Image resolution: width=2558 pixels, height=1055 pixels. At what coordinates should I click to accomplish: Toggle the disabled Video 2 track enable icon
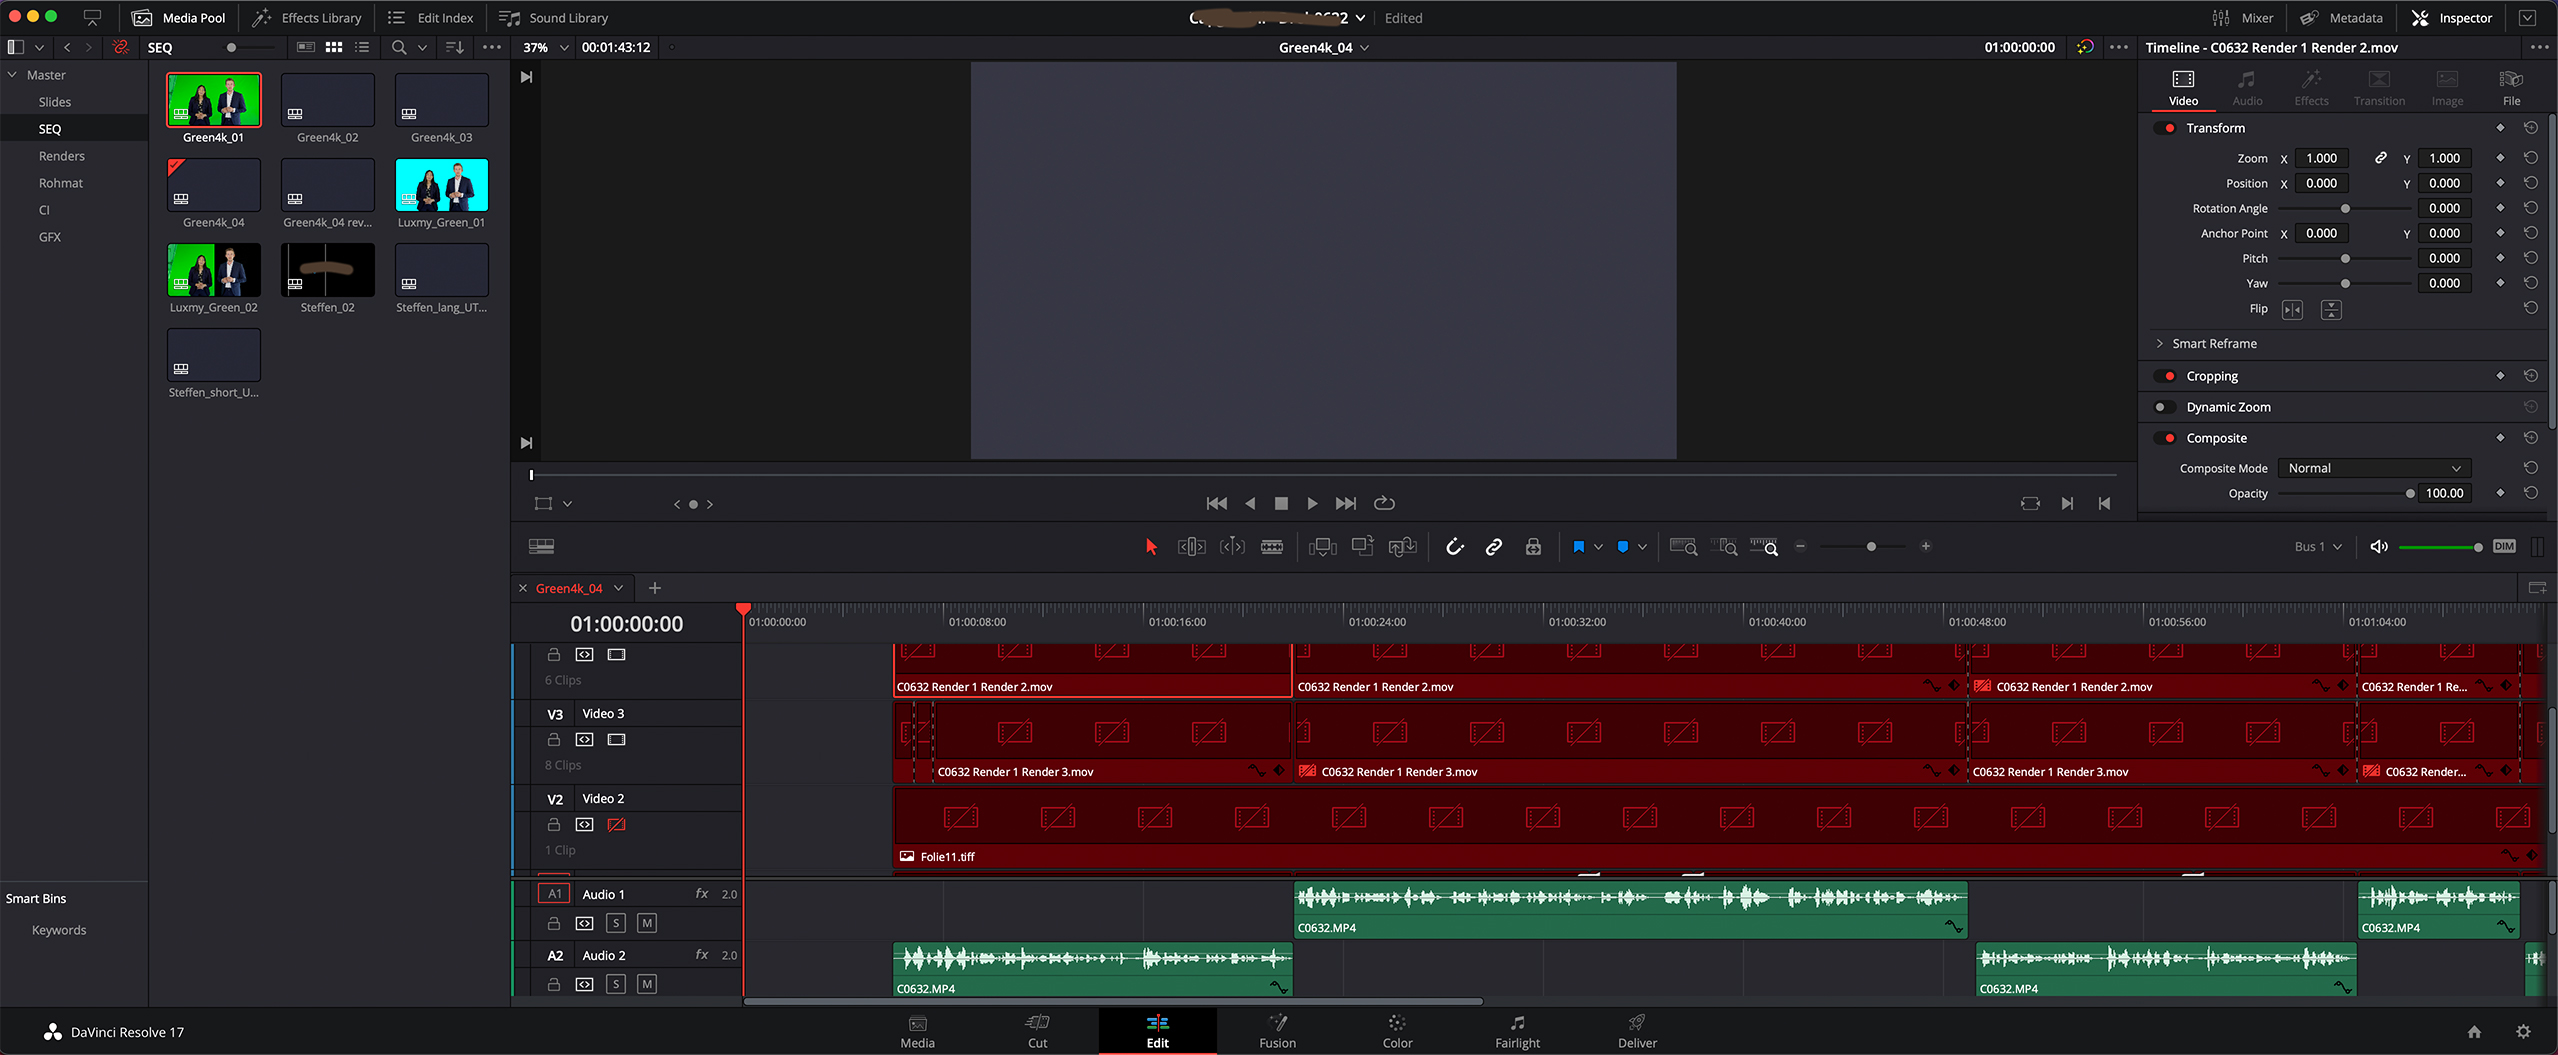click(616, 825)
